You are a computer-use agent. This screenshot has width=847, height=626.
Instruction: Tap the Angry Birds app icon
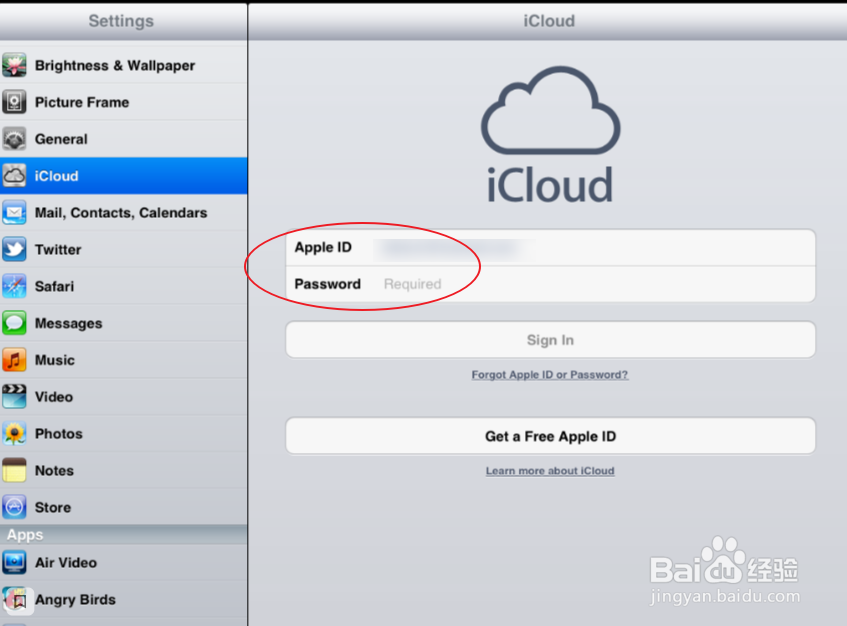pos(16,600)
